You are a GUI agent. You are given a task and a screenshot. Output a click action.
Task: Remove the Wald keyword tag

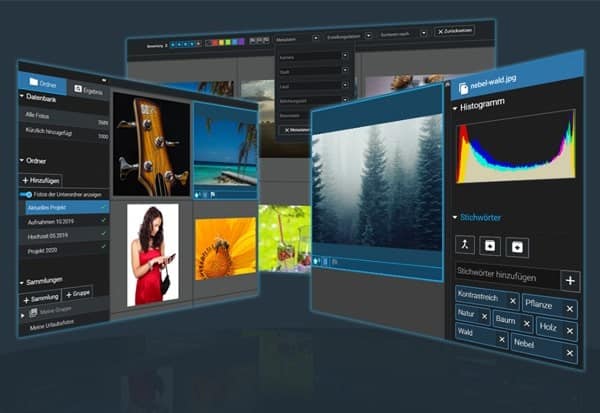502,339
